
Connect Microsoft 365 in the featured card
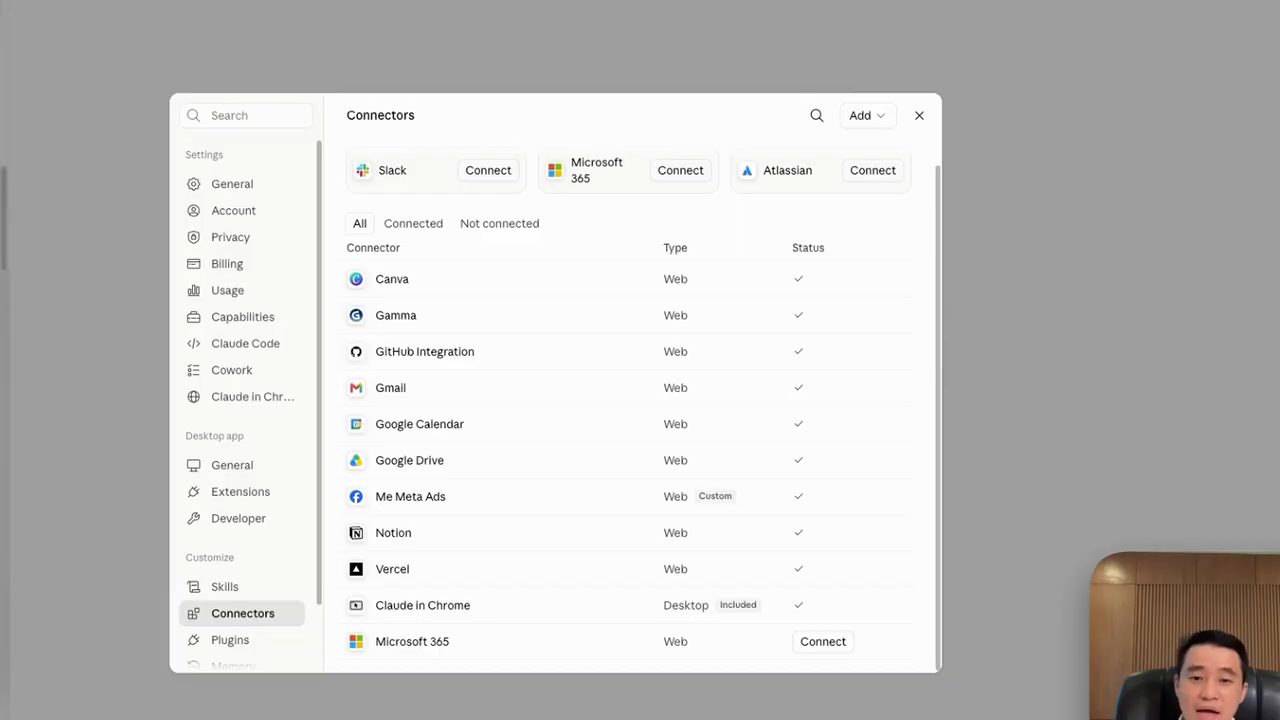[680, 170]
